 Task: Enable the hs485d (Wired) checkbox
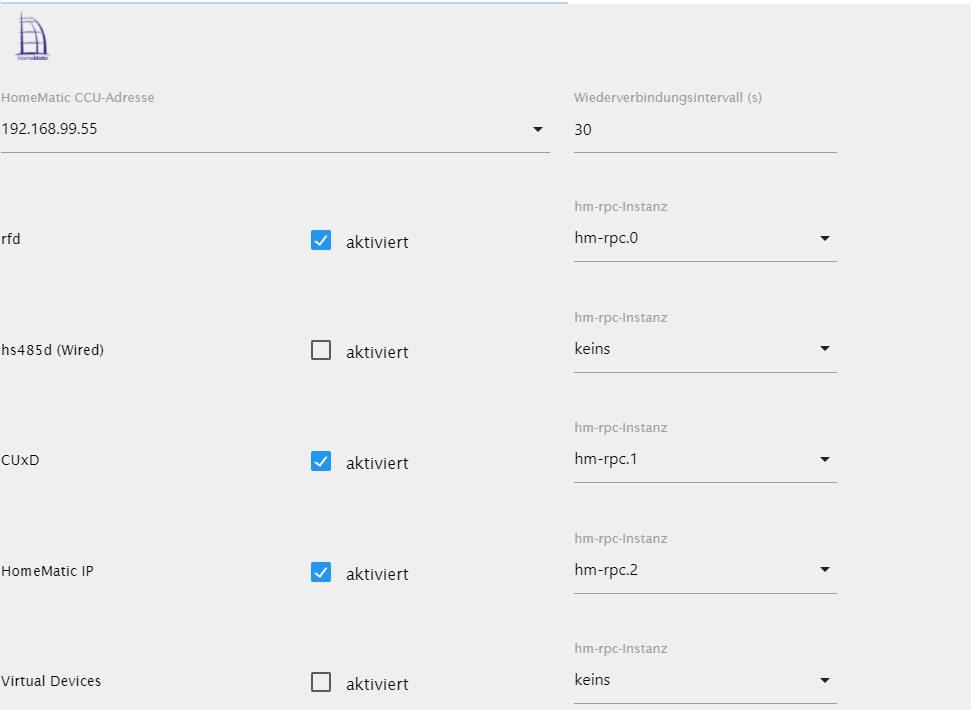click(321, 350)
